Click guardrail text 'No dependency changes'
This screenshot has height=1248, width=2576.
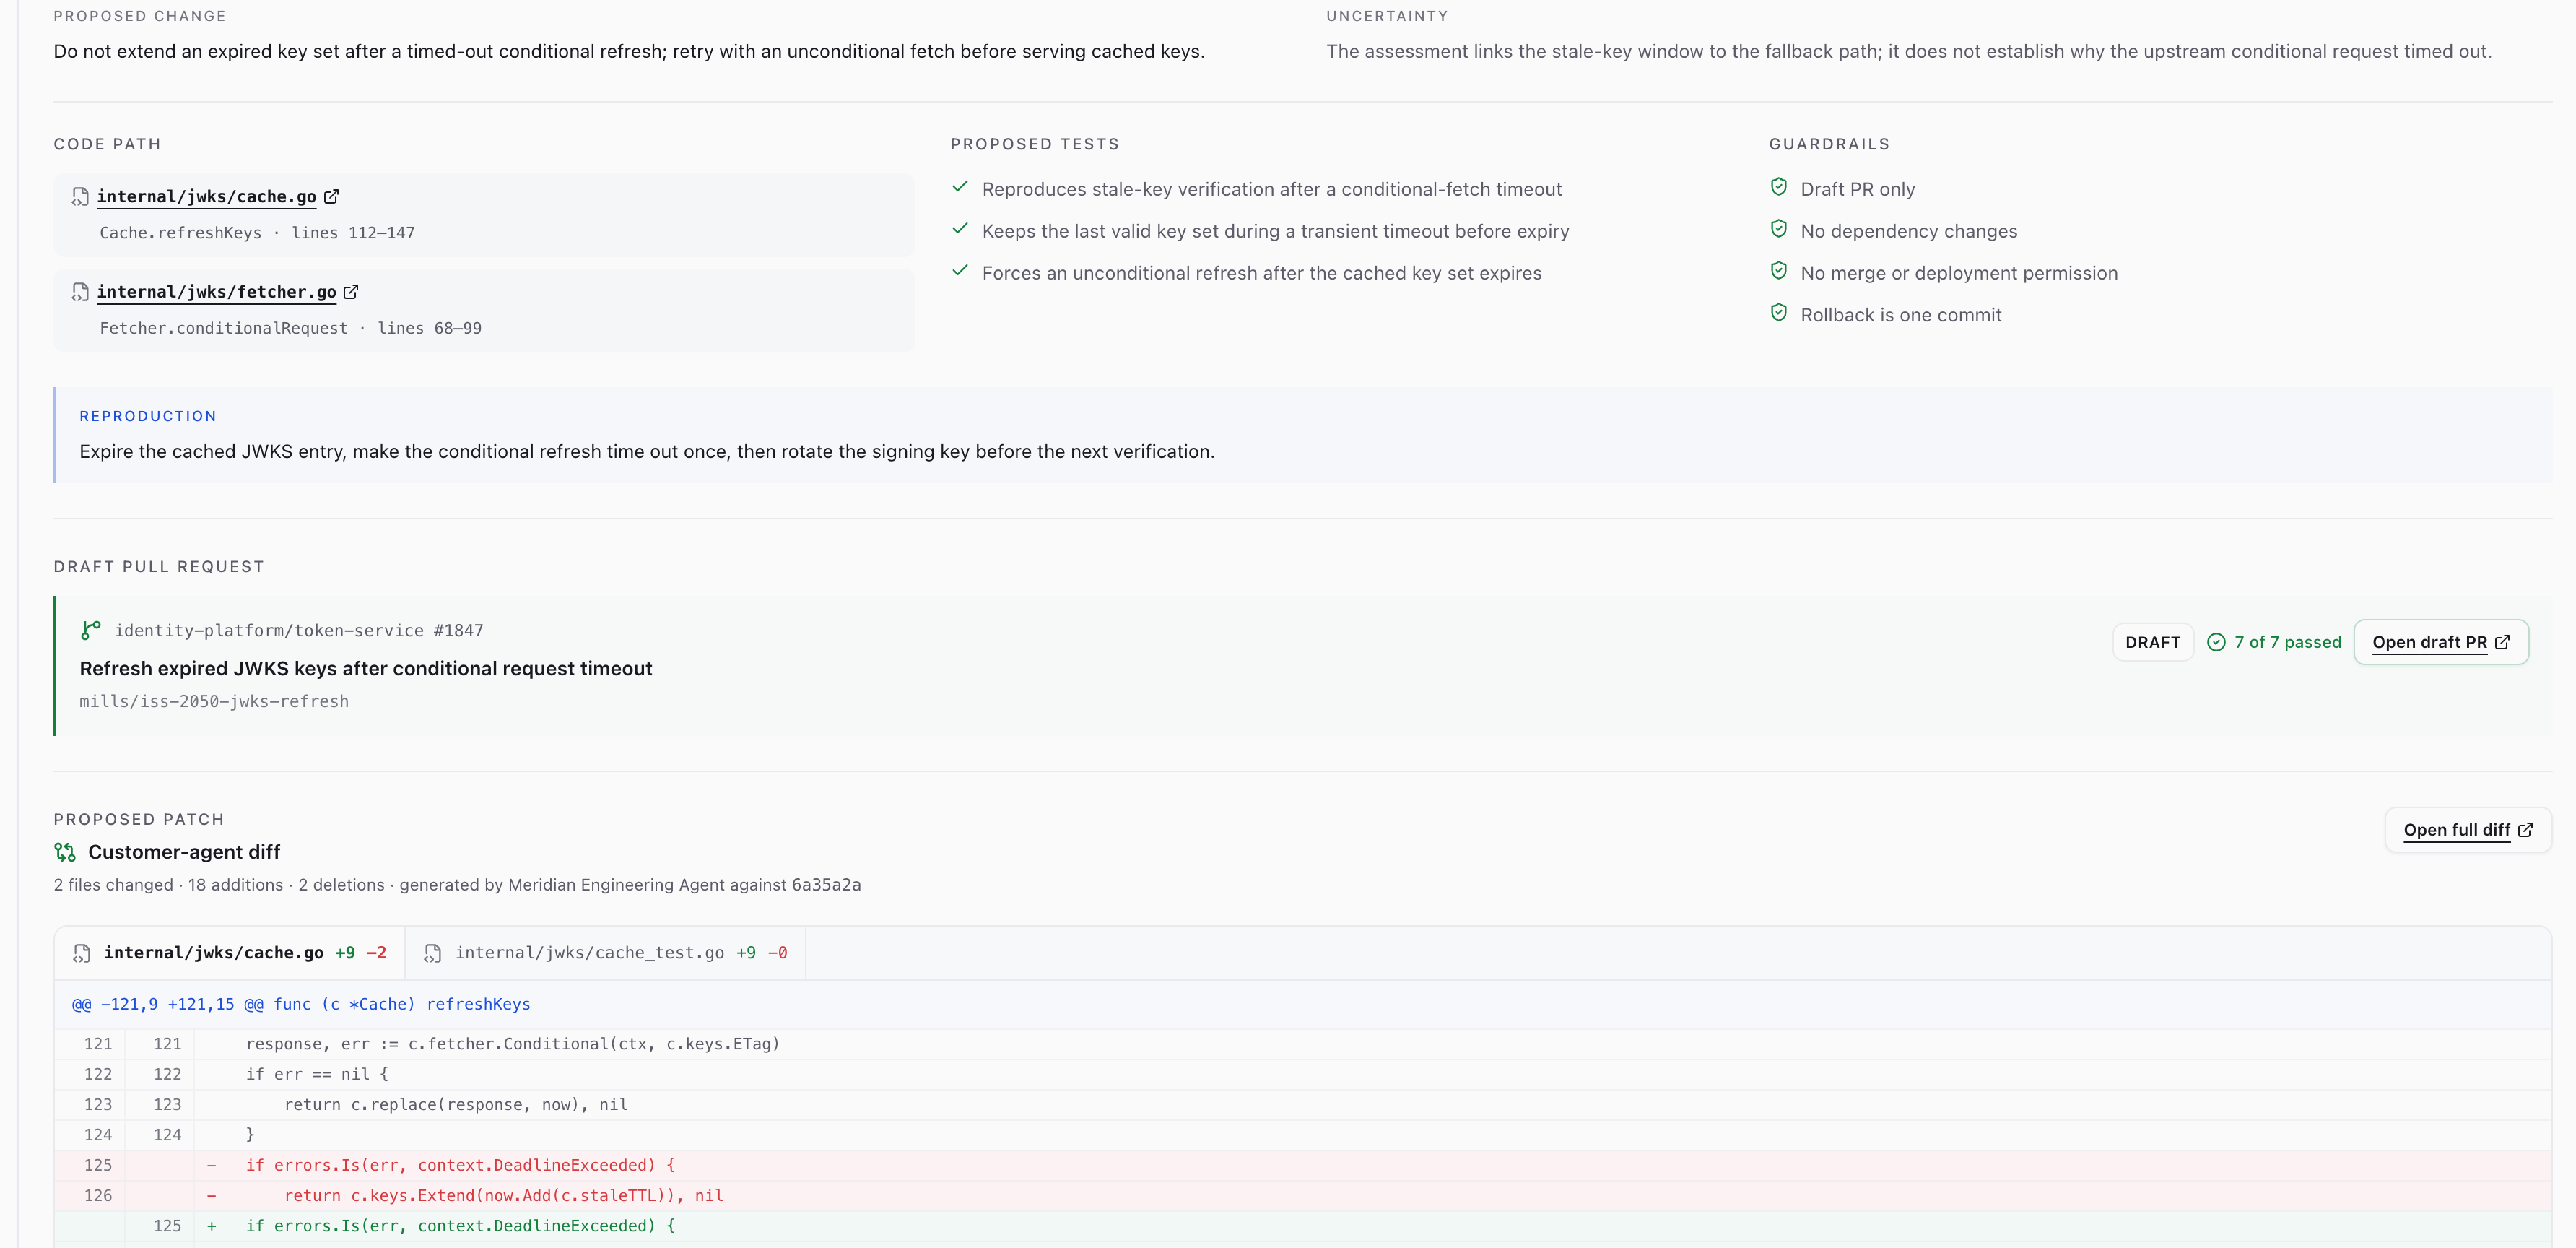pos(1908,231)
